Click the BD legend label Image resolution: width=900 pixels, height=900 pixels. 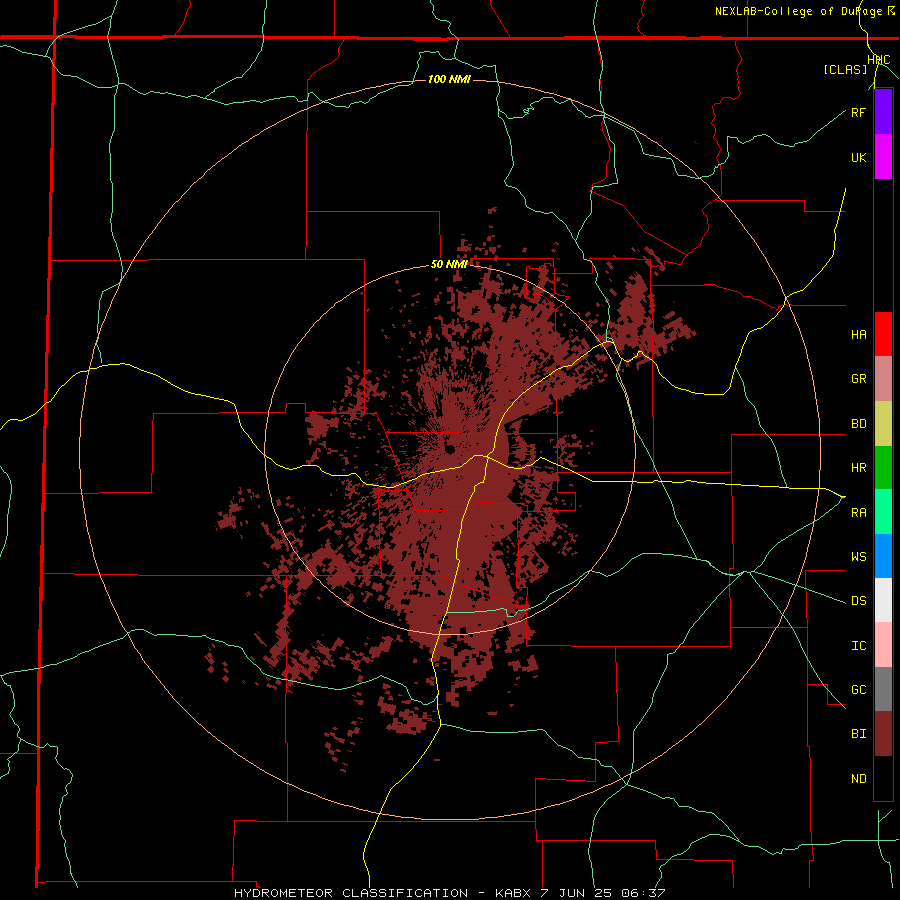858,424
